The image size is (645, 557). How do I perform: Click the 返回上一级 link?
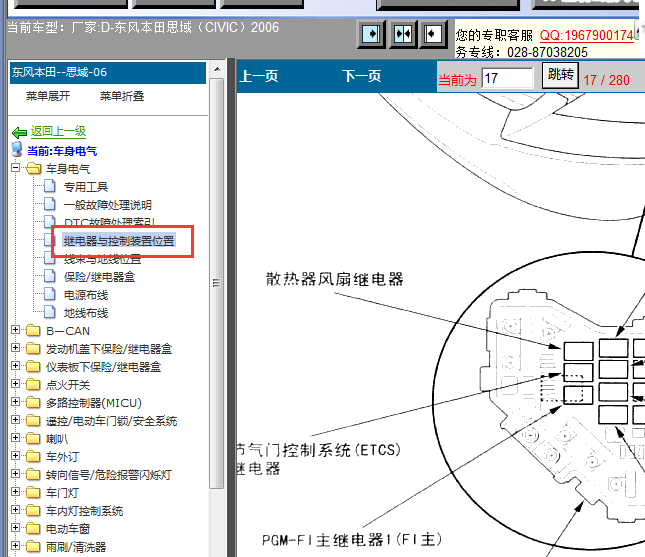point(58,132)
